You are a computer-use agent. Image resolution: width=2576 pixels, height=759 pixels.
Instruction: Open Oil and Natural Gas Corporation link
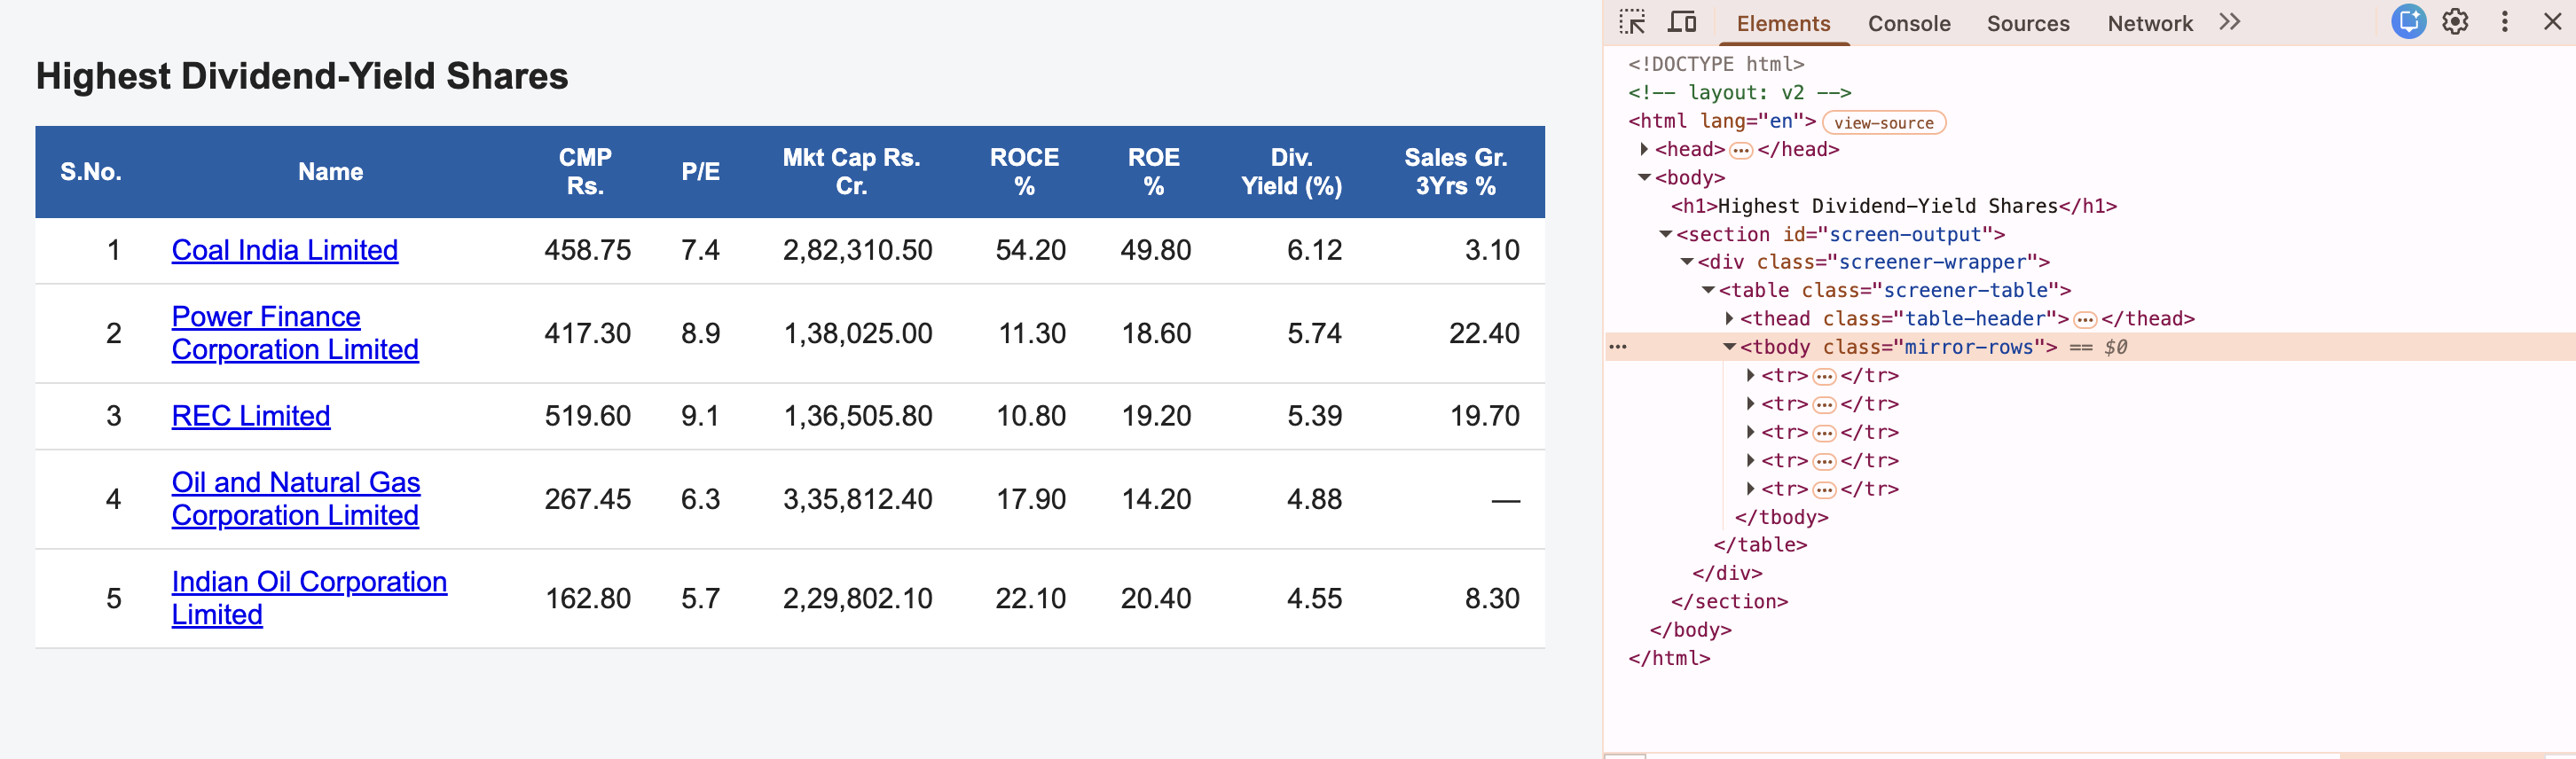click(x=296, y=499)
